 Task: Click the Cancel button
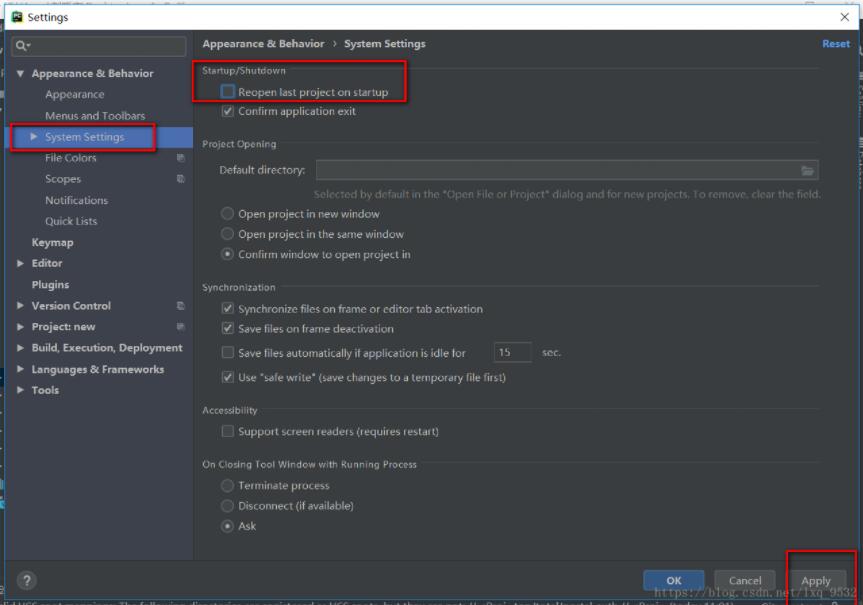point(745,580)
